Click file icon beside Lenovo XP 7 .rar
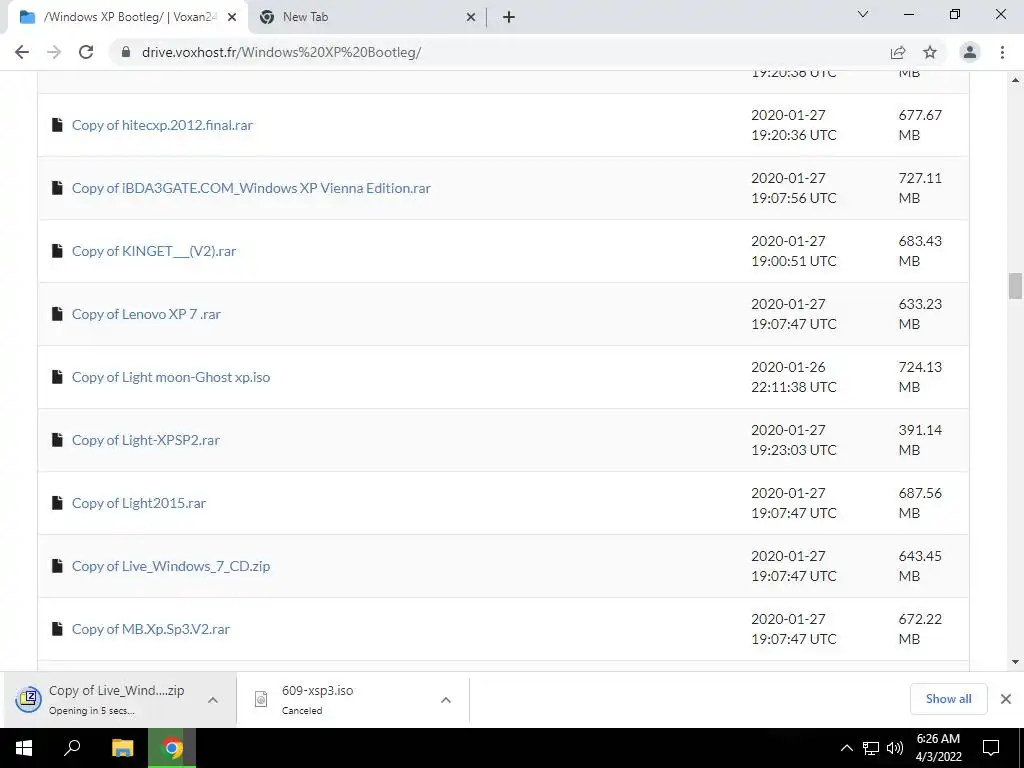Viewport: 1024px width, 768px height. pos(57,314)
